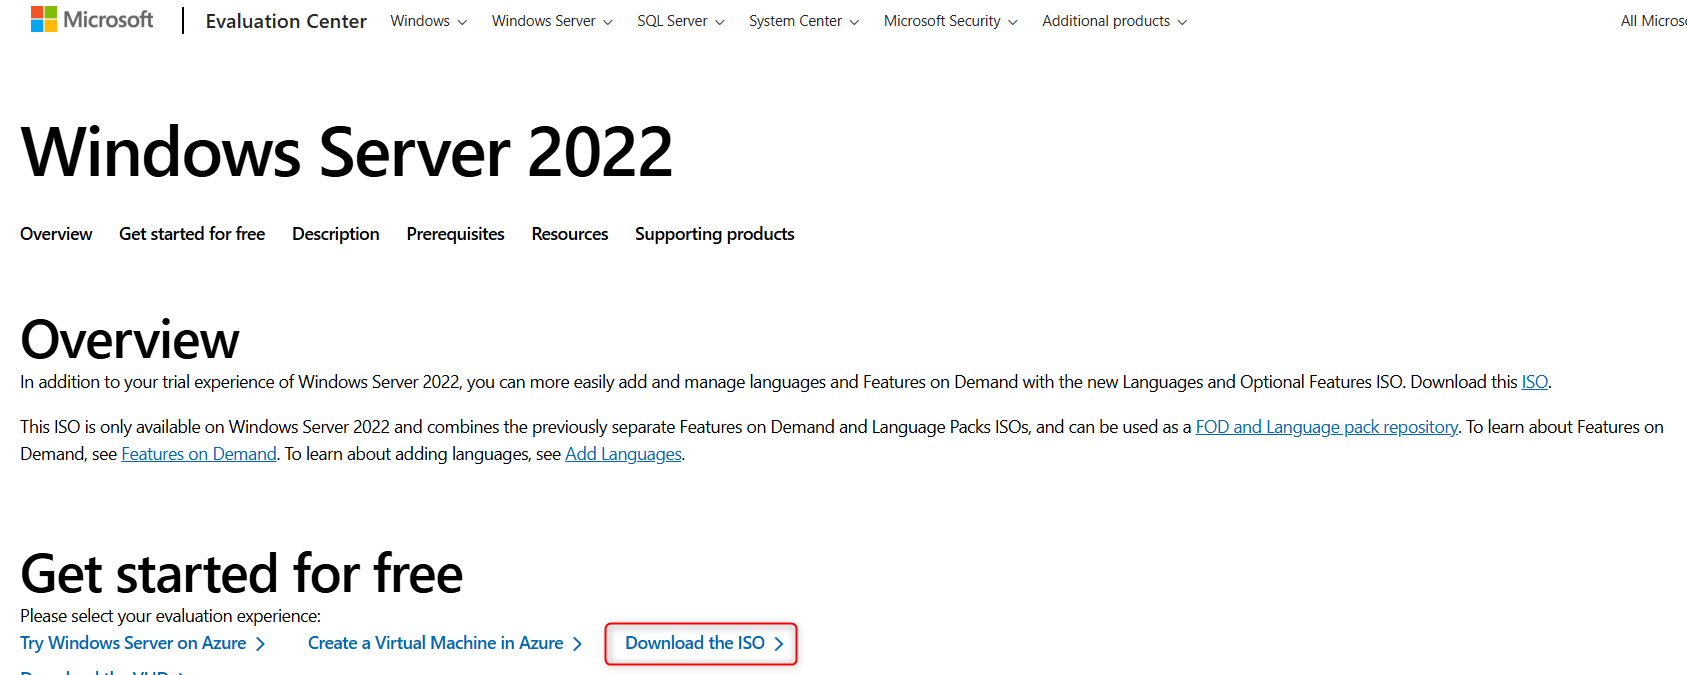Screen dimensions: 1687x675
Task: Follow the ISO download link in Overview
Action: pos(1534,382)
